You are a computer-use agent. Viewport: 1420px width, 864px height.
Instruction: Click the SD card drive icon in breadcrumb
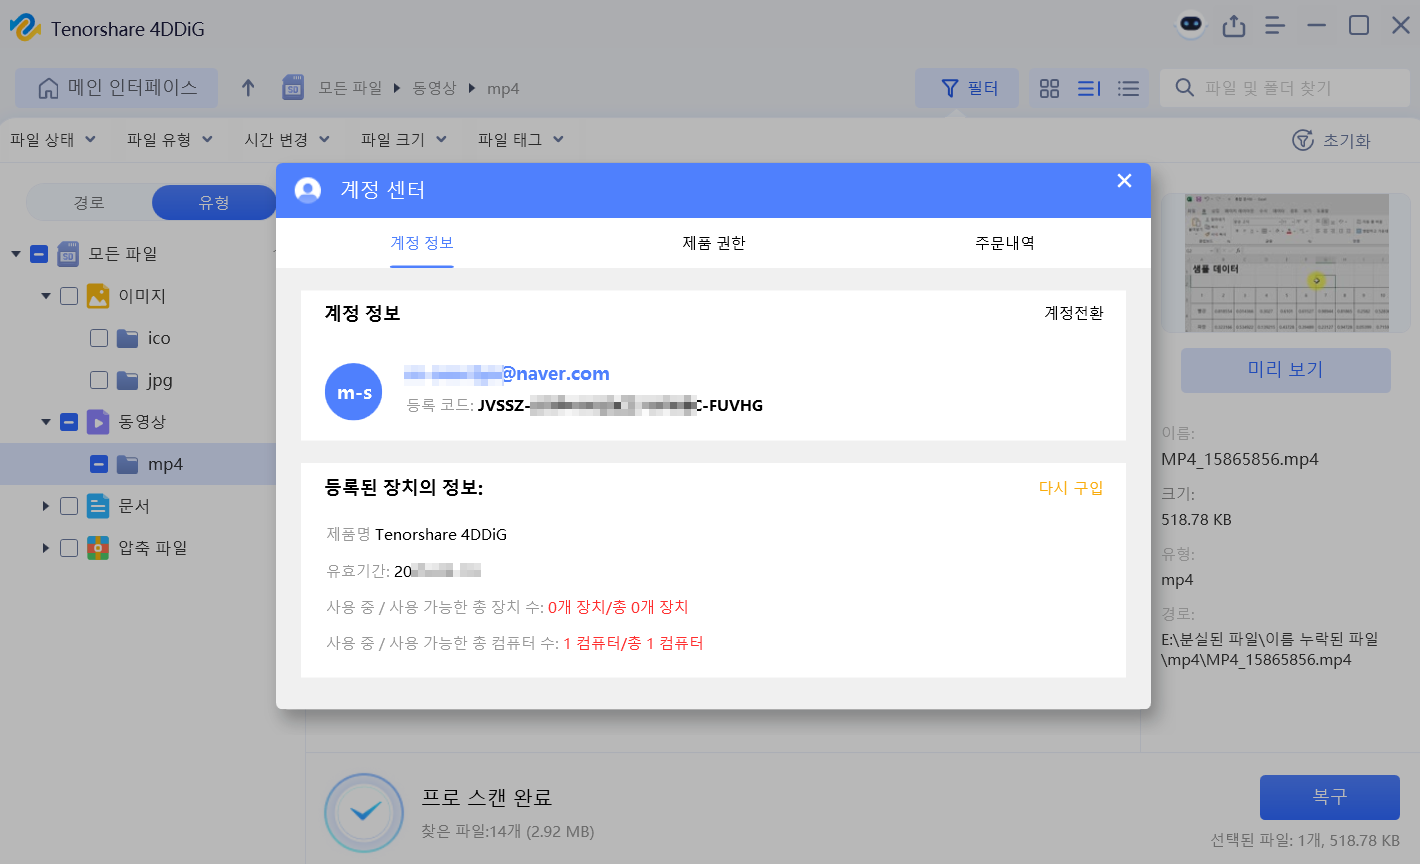coord(293,88)
